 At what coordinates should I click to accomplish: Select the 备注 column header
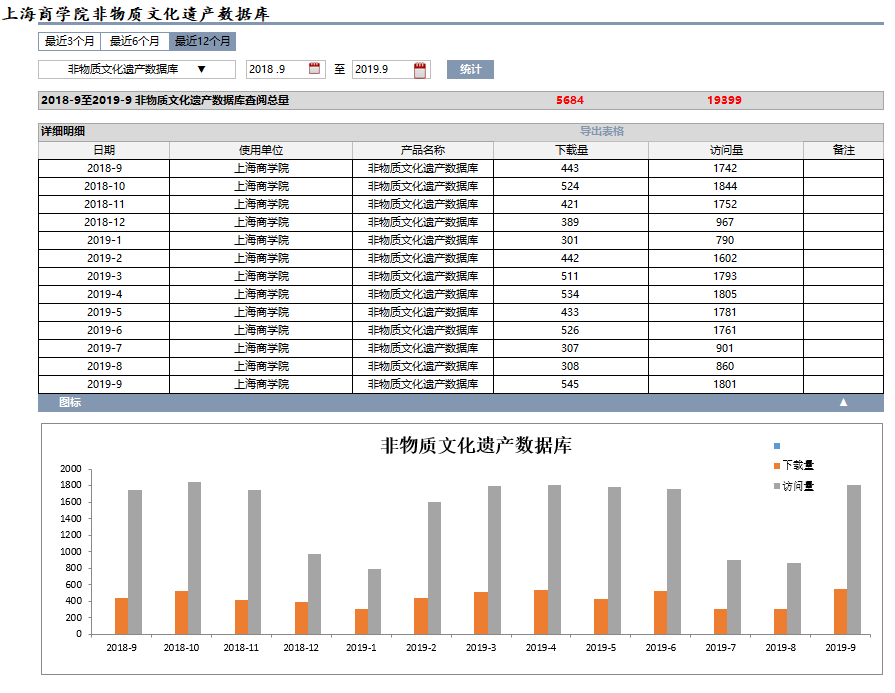pos(844,150)
